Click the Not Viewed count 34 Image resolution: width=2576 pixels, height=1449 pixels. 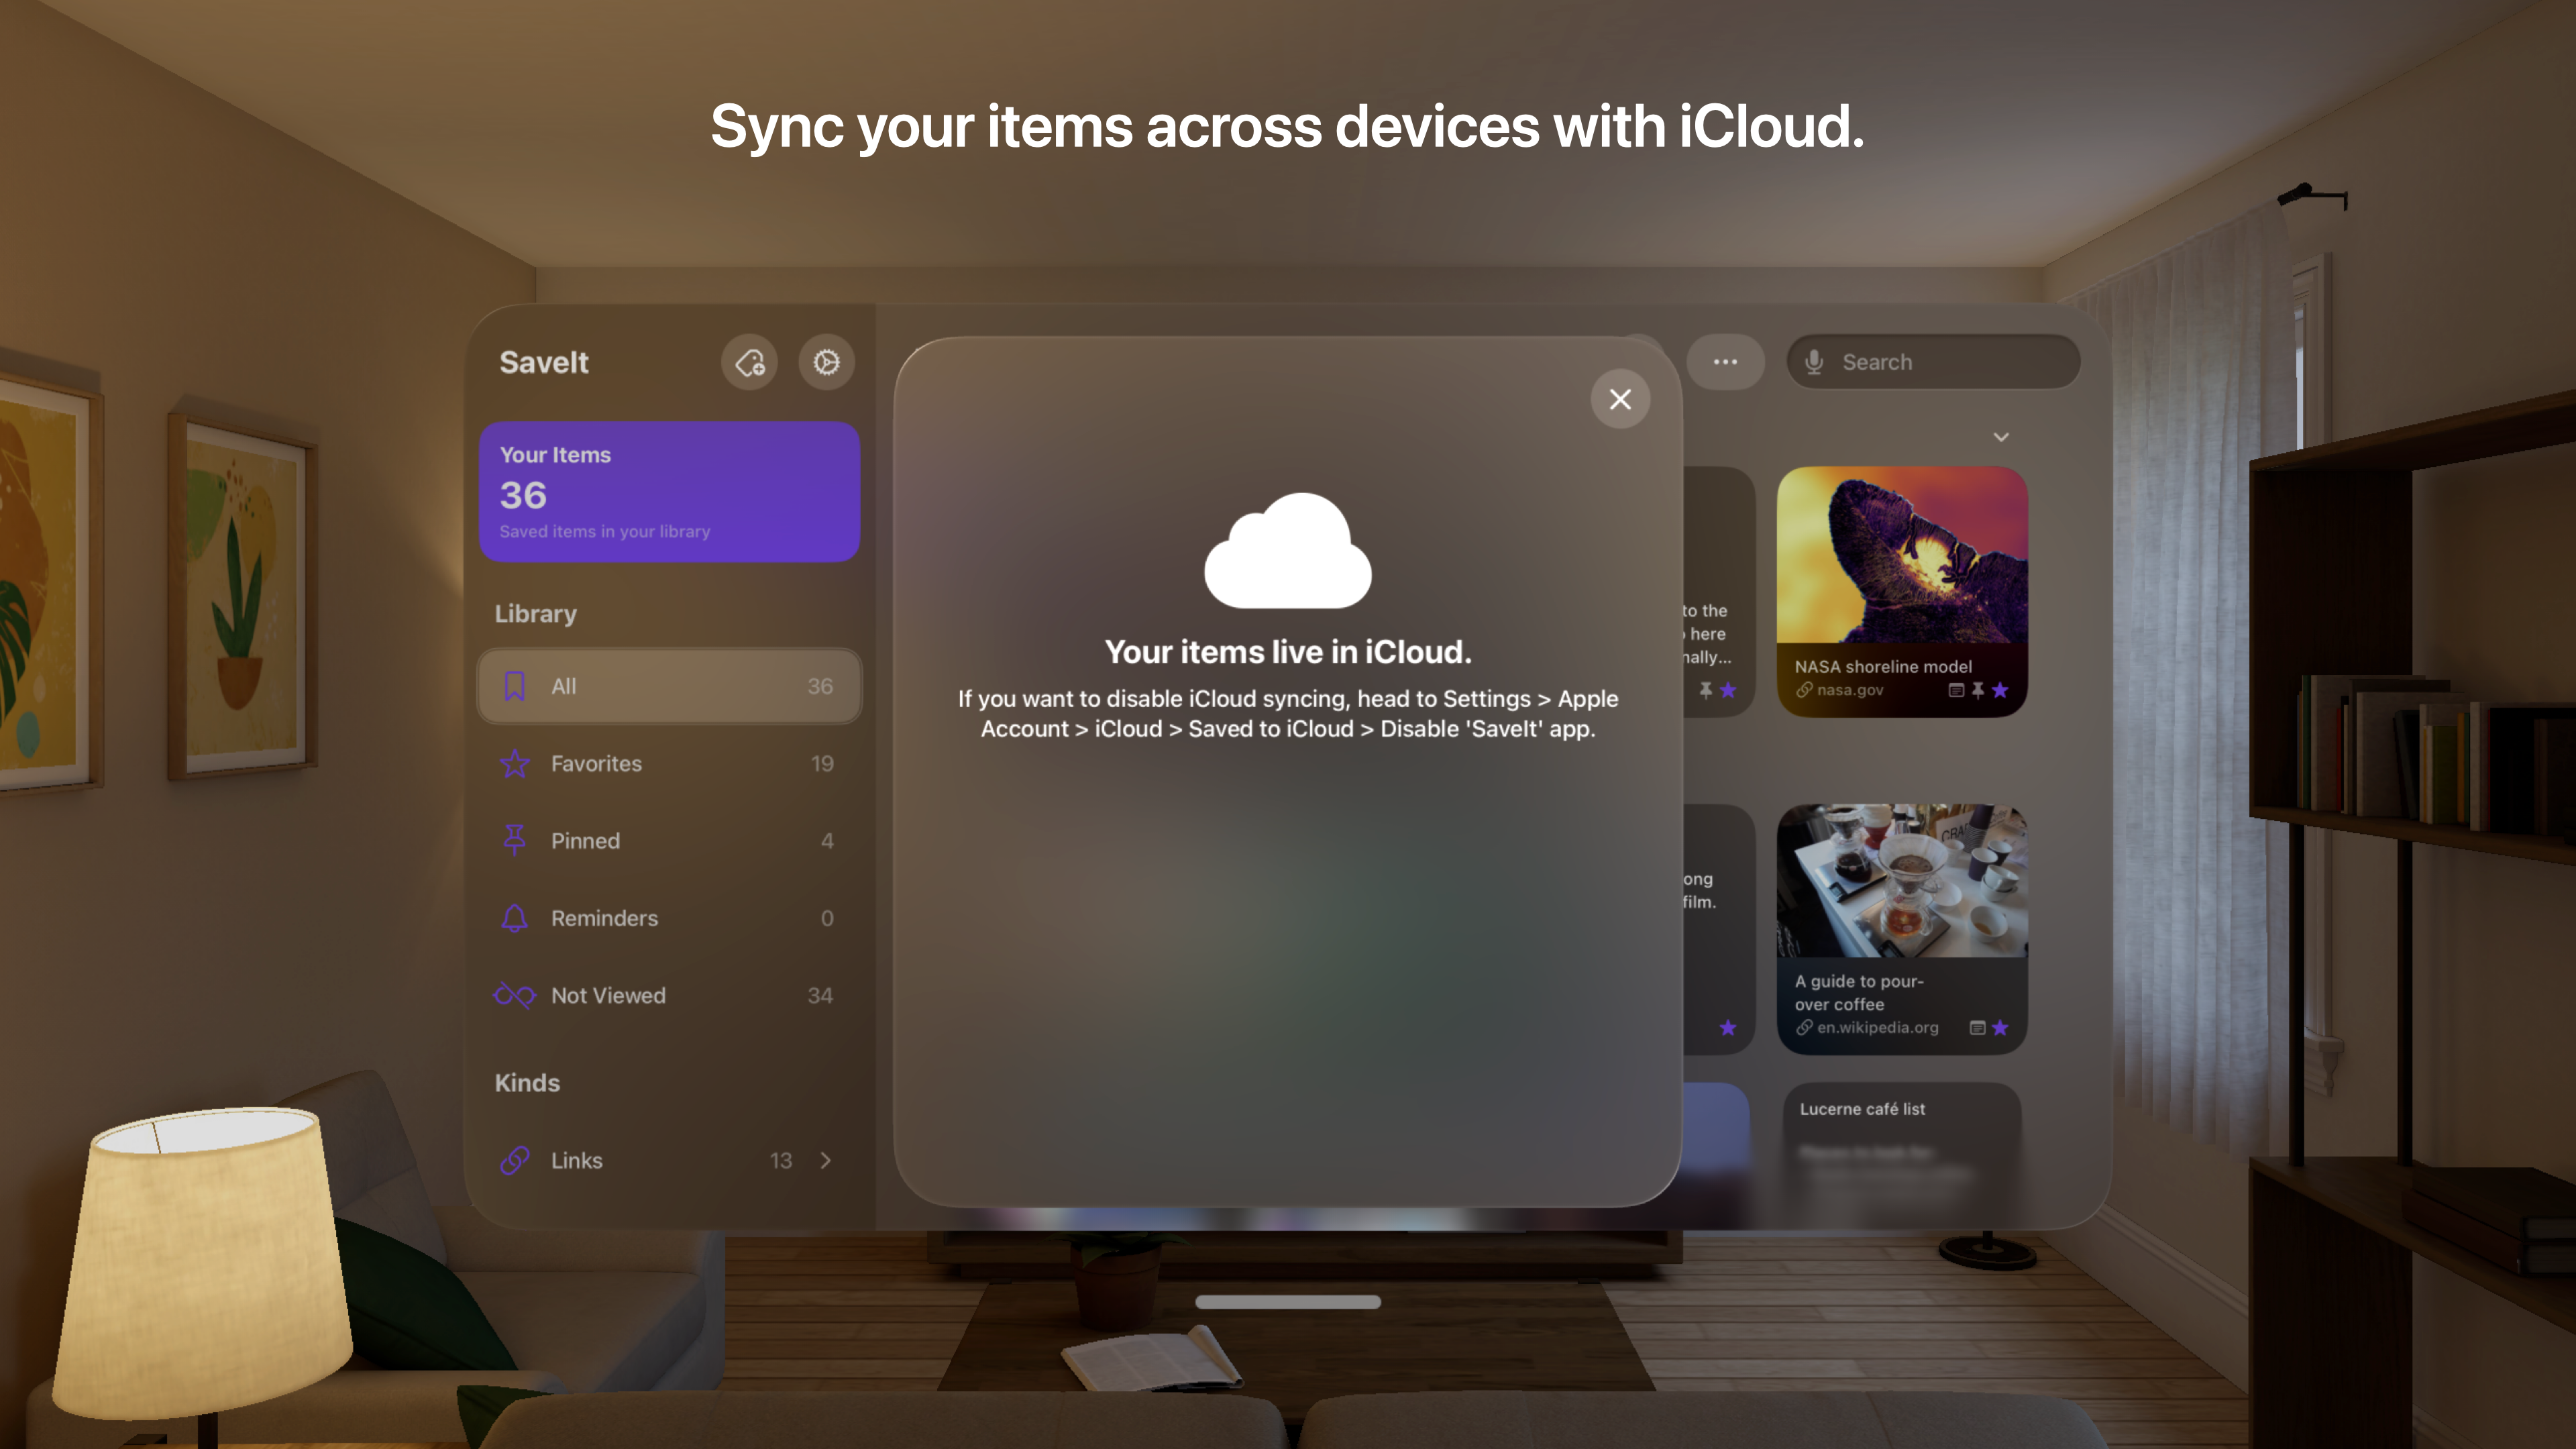[820, 996]
